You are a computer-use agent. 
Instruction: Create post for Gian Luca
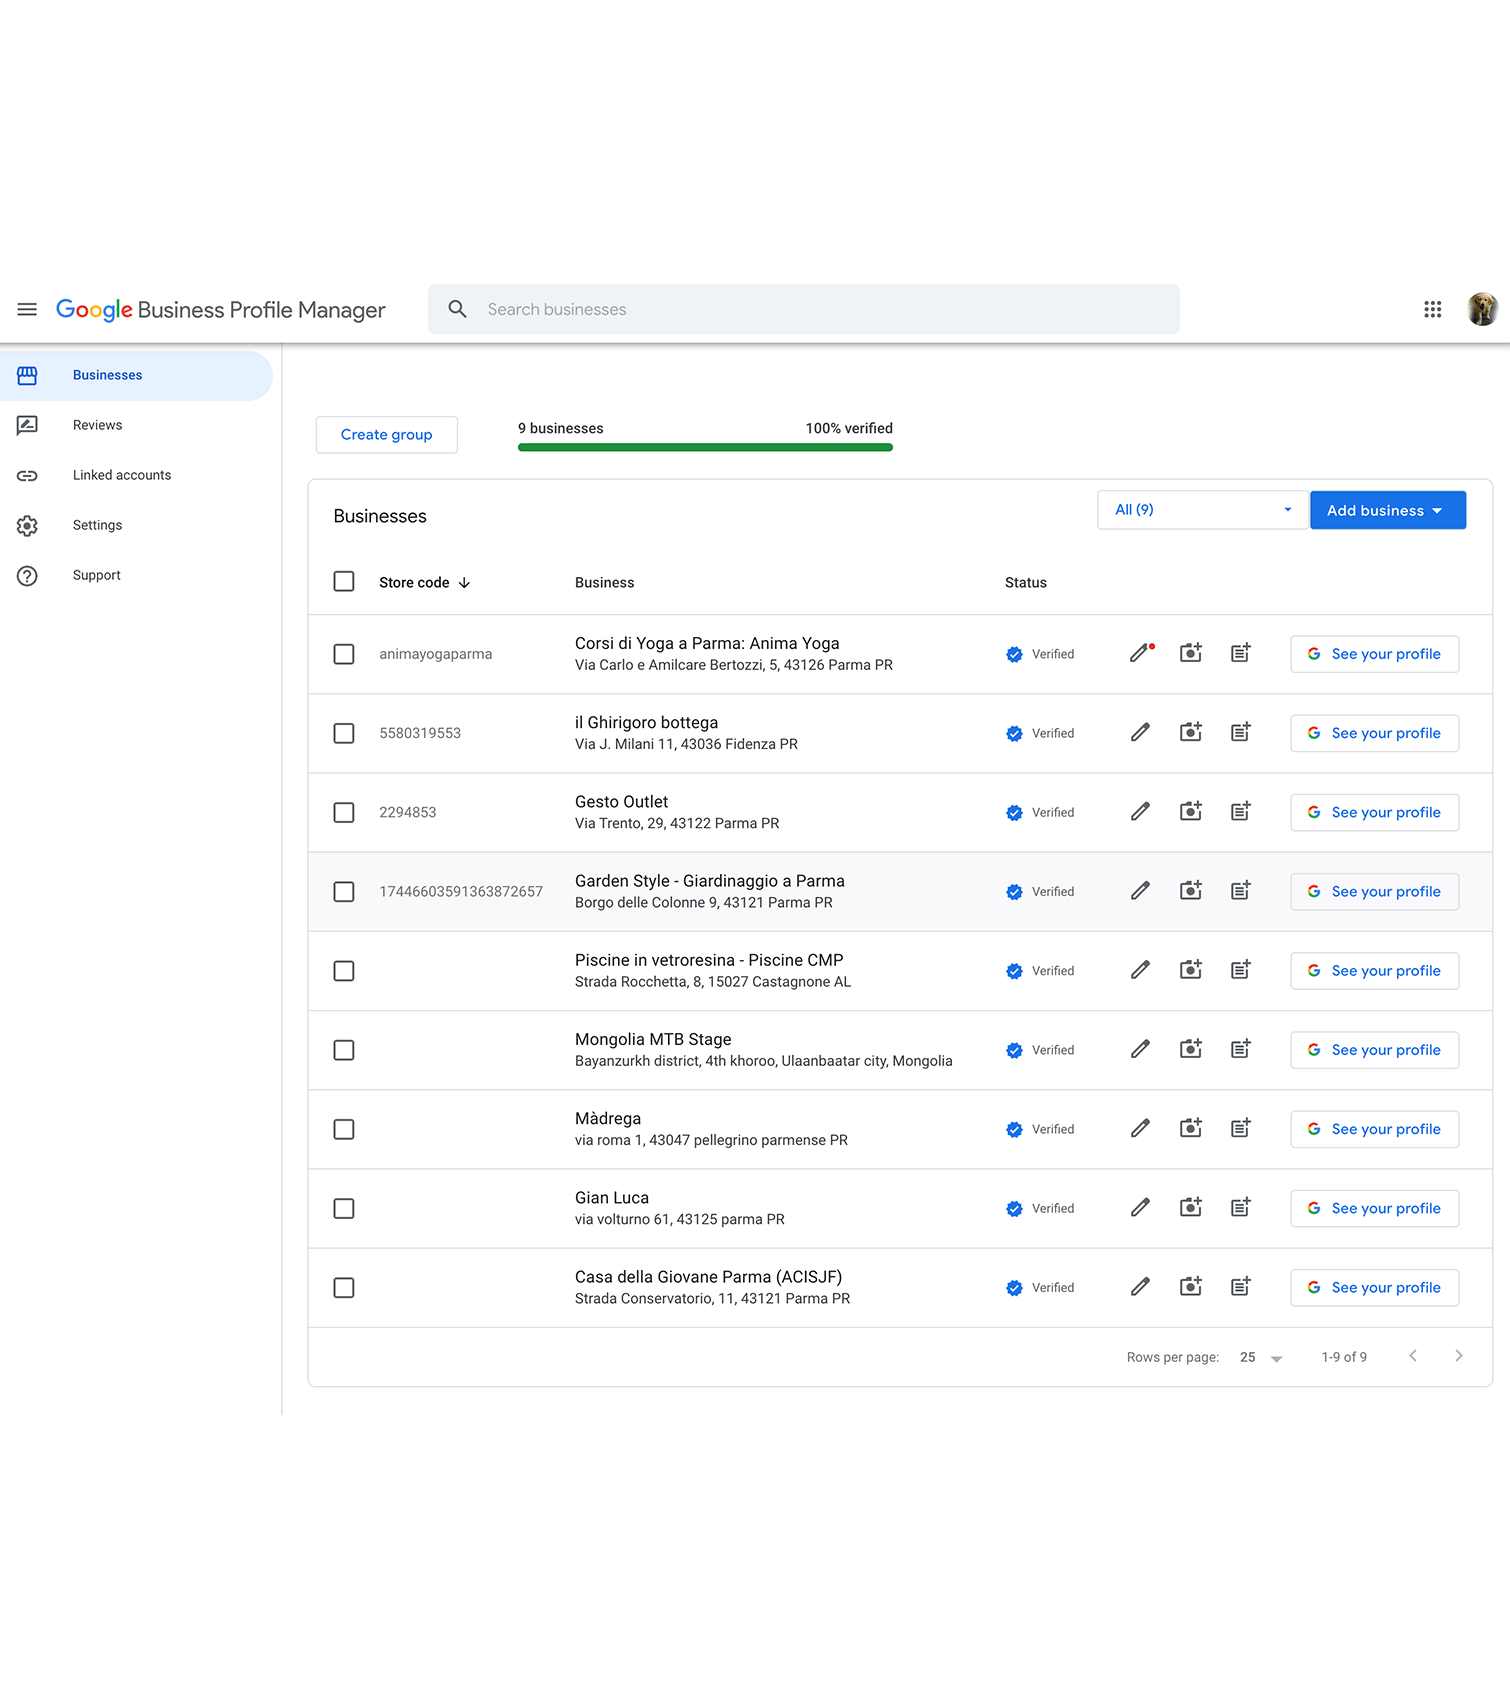coord(1240,1208)
